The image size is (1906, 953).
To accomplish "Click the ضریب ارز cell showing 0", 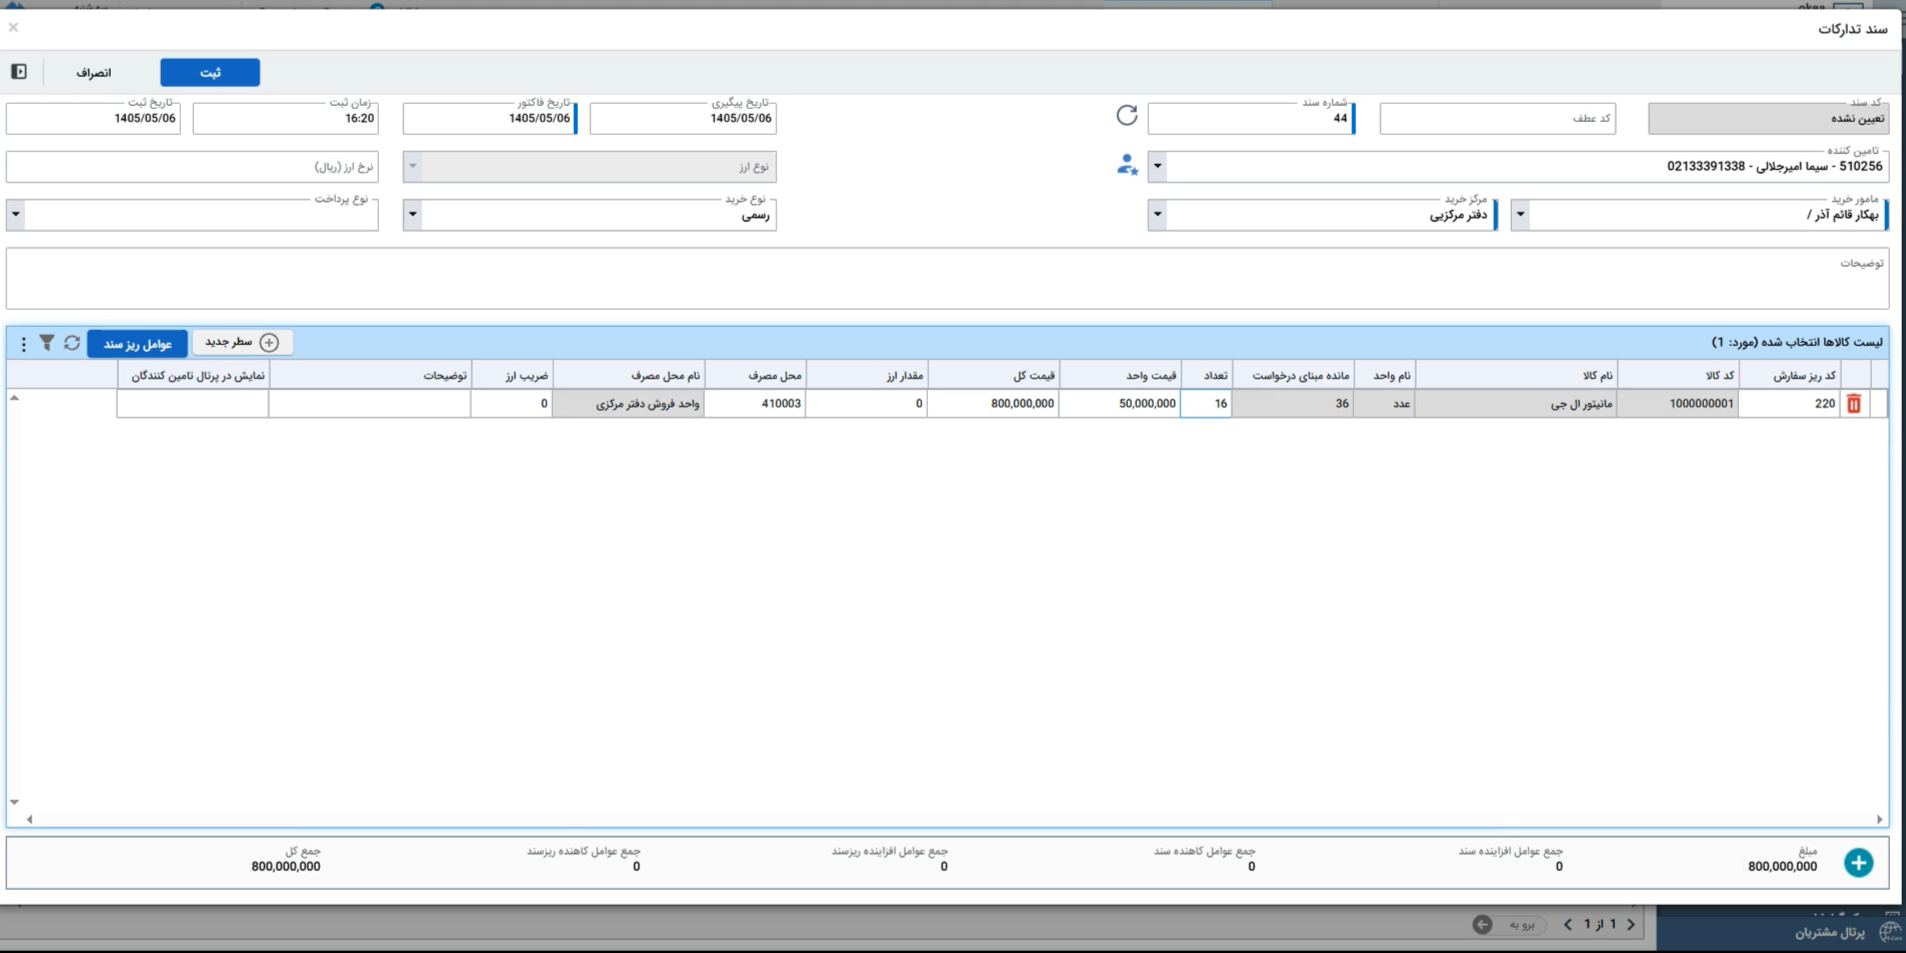I will tap(511, 403).
